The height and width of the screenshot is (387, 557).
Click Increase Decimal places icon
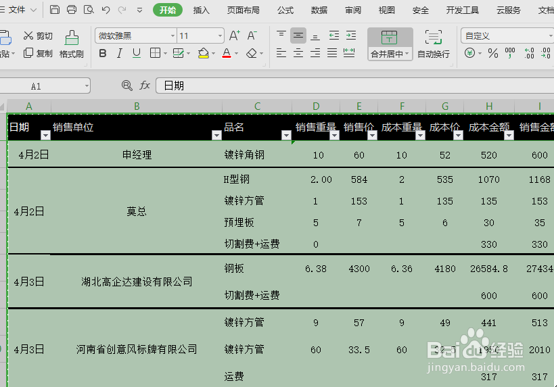[529, 53]
